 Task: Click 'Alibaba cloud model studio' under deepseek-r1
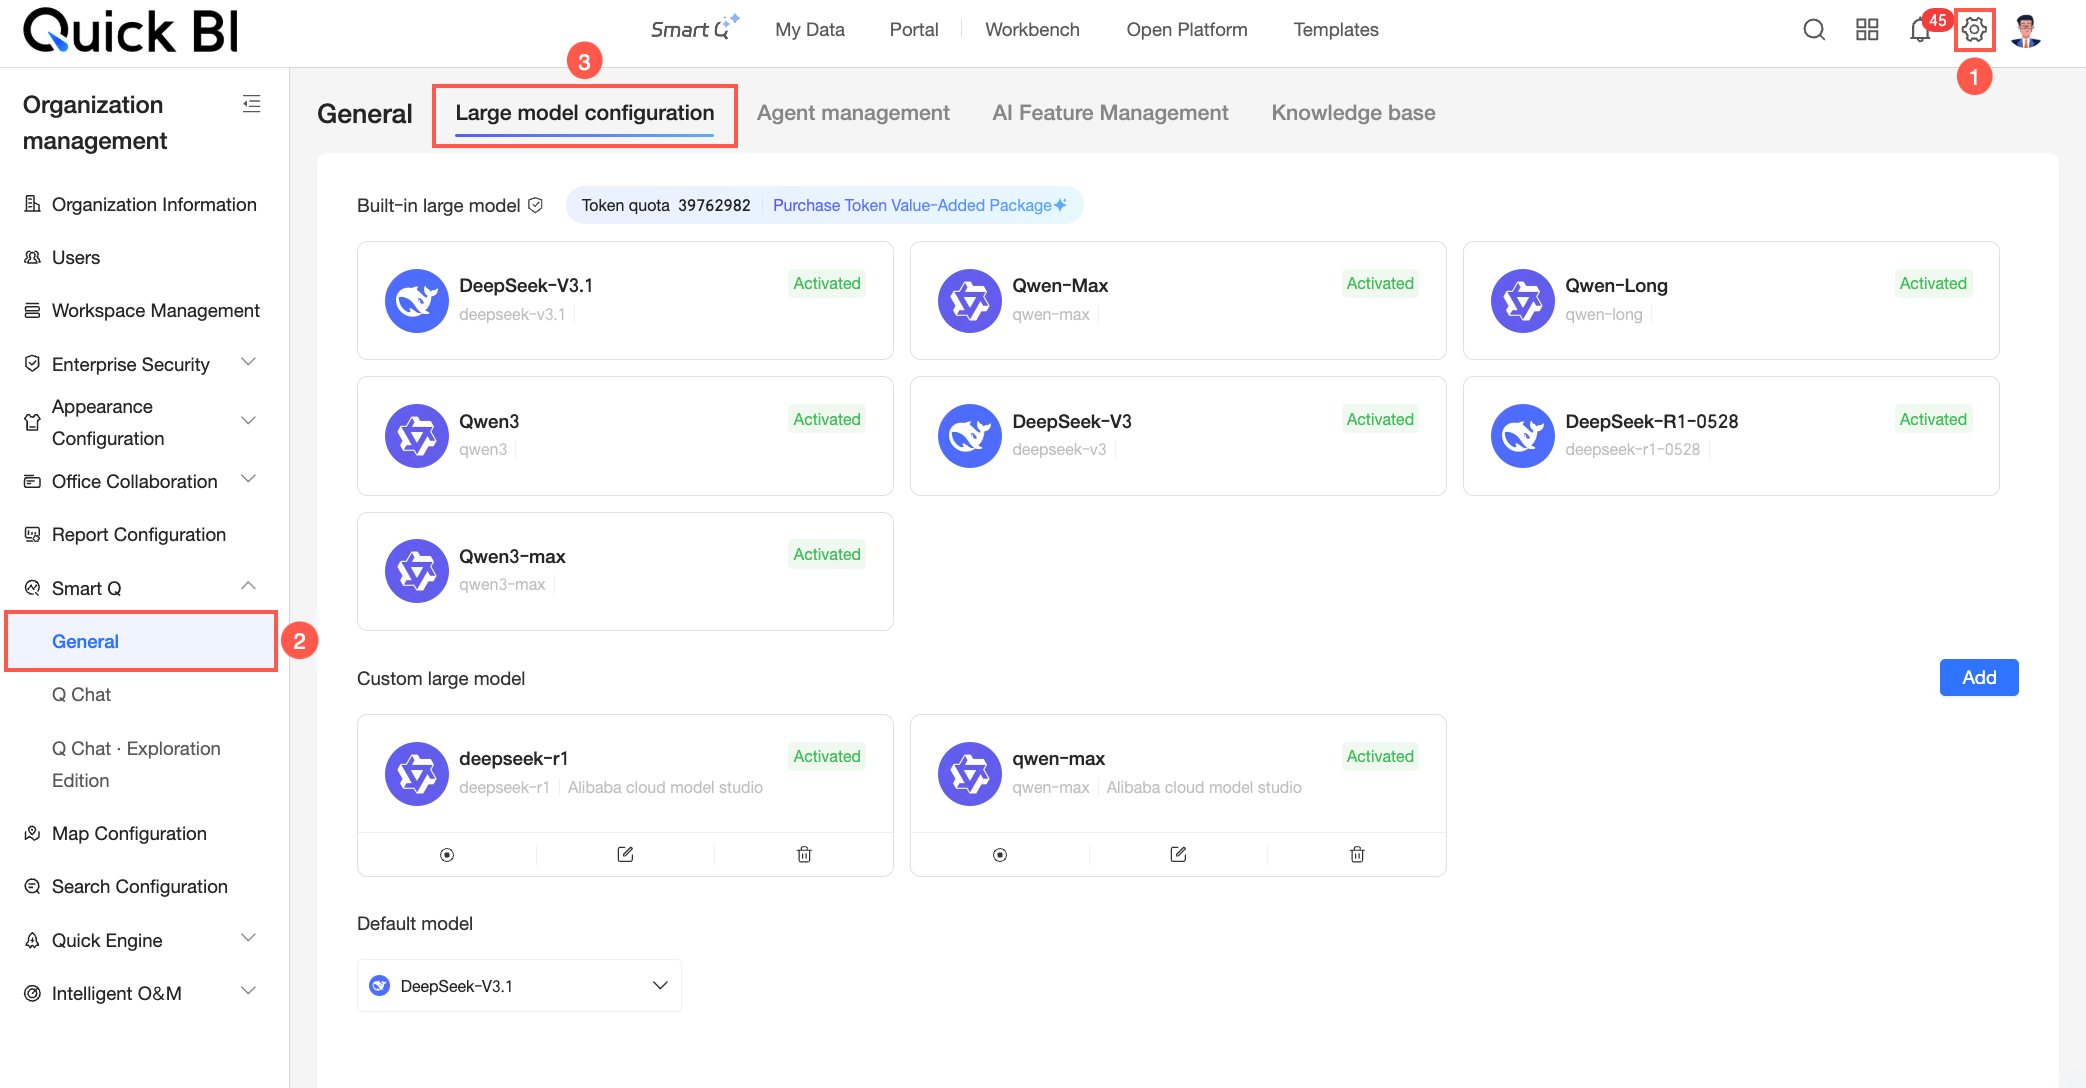click(665, 787)
